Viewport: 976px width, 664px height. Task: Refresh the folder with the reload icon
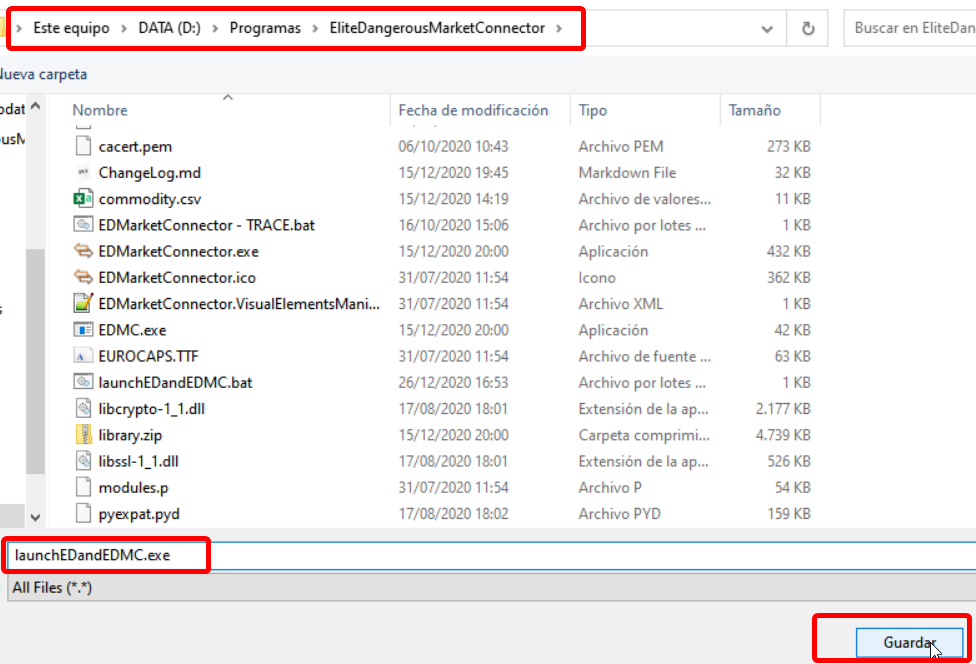pyautogui.click(x=807, y=29)
